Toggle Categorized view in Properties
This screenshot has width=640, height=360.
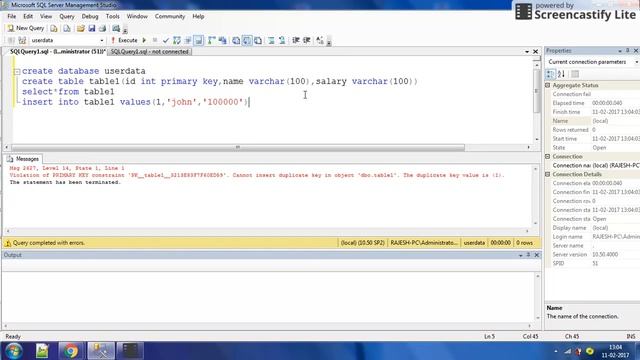(550, 74)
